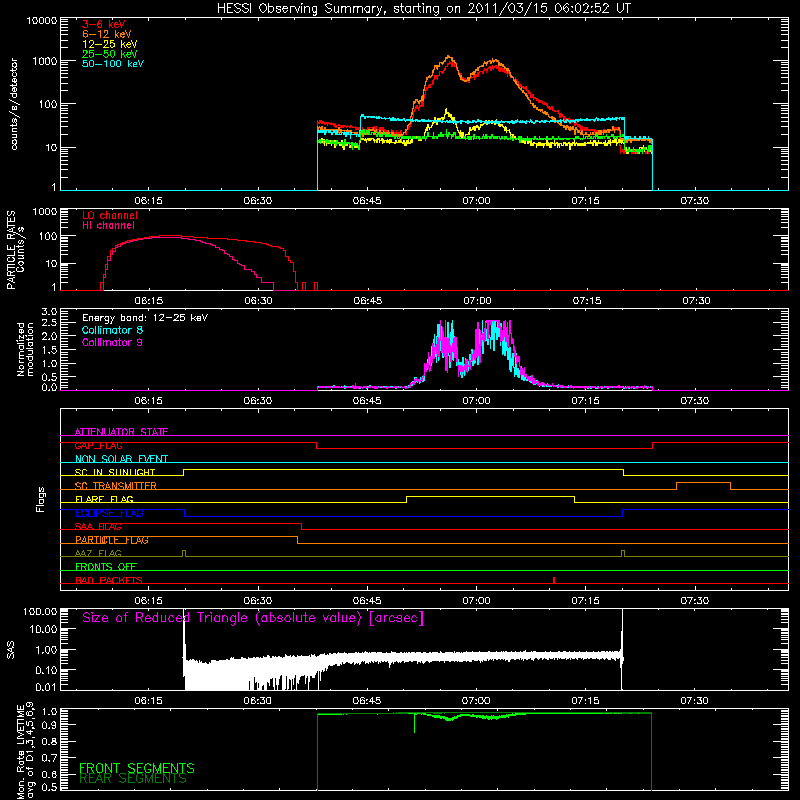Viewport: 800px width, 800px height.
Task: Click the red tick on the BAD_PACKETS line
Action: pyautogui.click(x=554, y=580)
